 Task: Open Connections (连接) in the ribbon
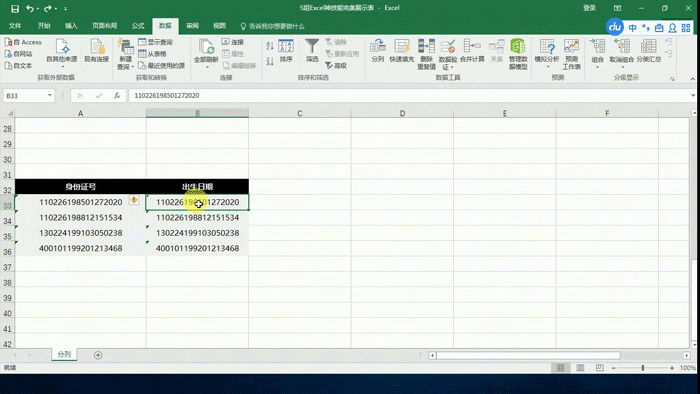pos(233,42)
